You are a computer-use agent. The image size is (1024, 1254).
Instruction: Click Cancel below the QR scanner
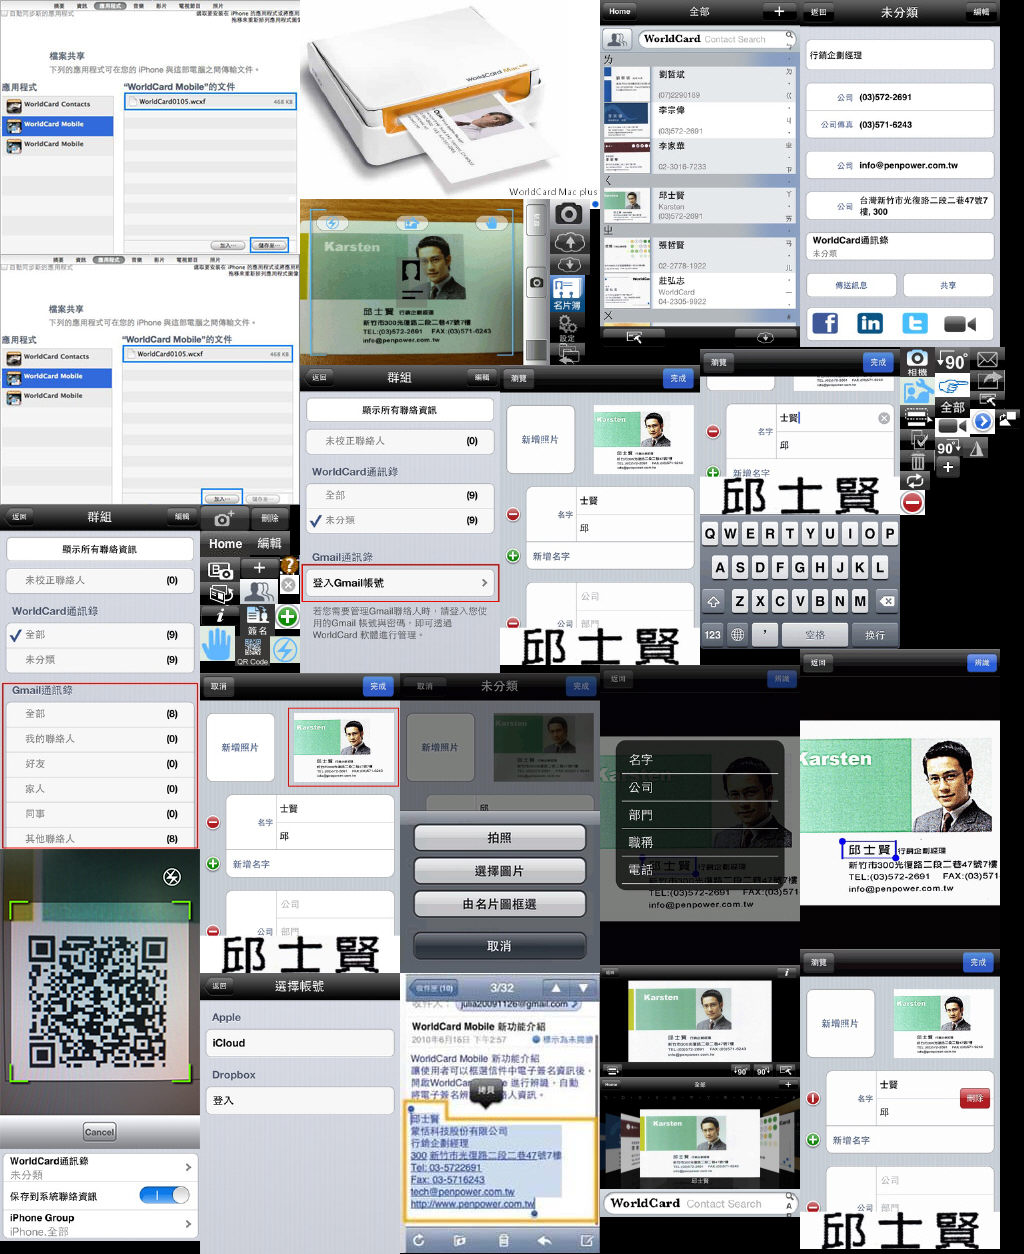(x=99, y=1132)
